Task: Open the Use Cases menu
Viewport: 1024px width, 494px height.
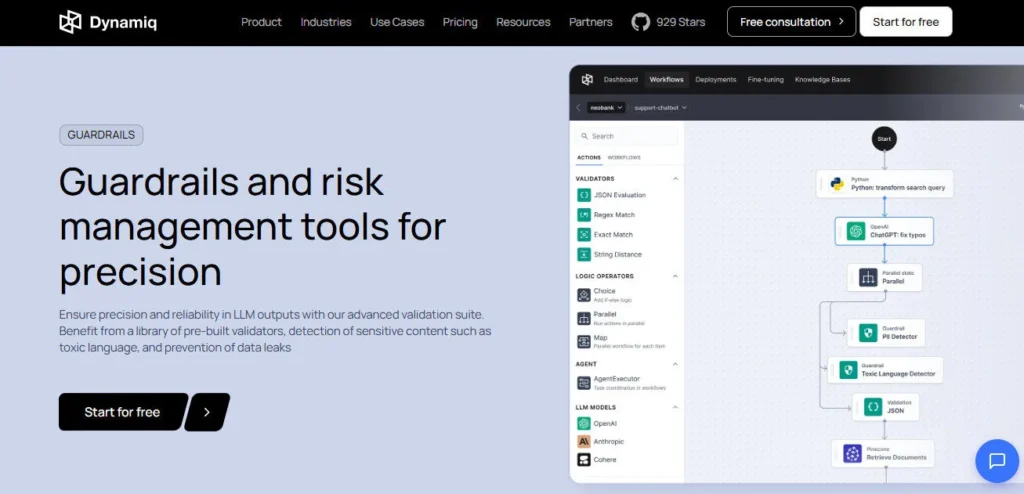Action: click(397, 22)
